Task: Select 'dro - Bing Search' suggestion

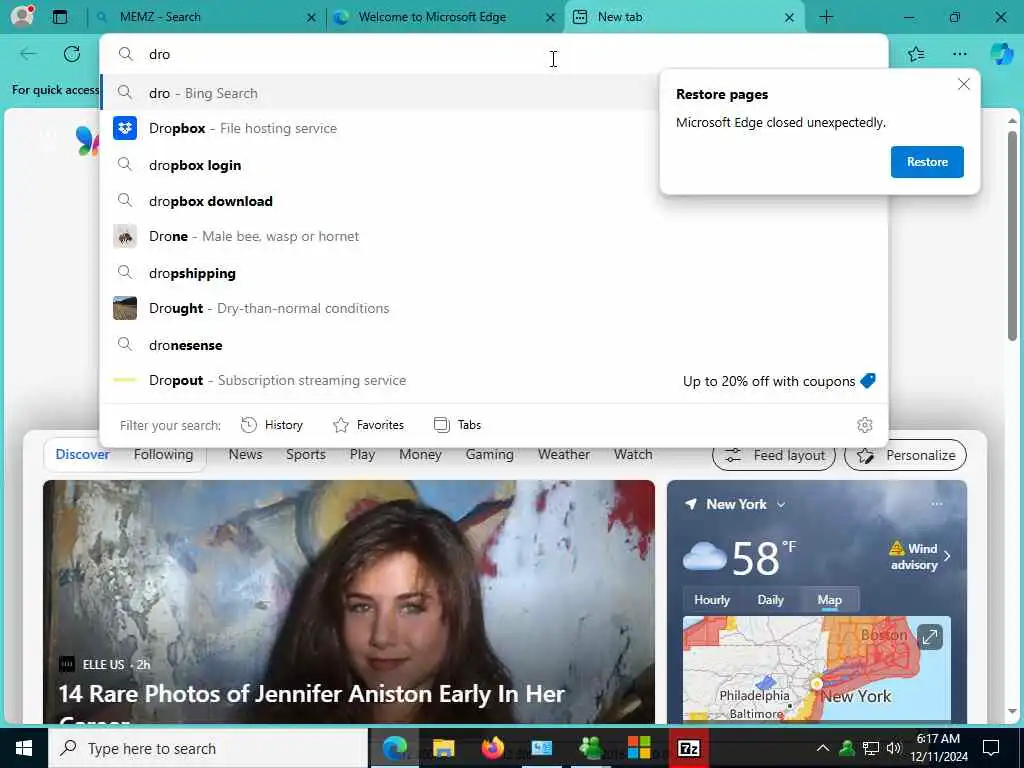Action: [379, 93]
